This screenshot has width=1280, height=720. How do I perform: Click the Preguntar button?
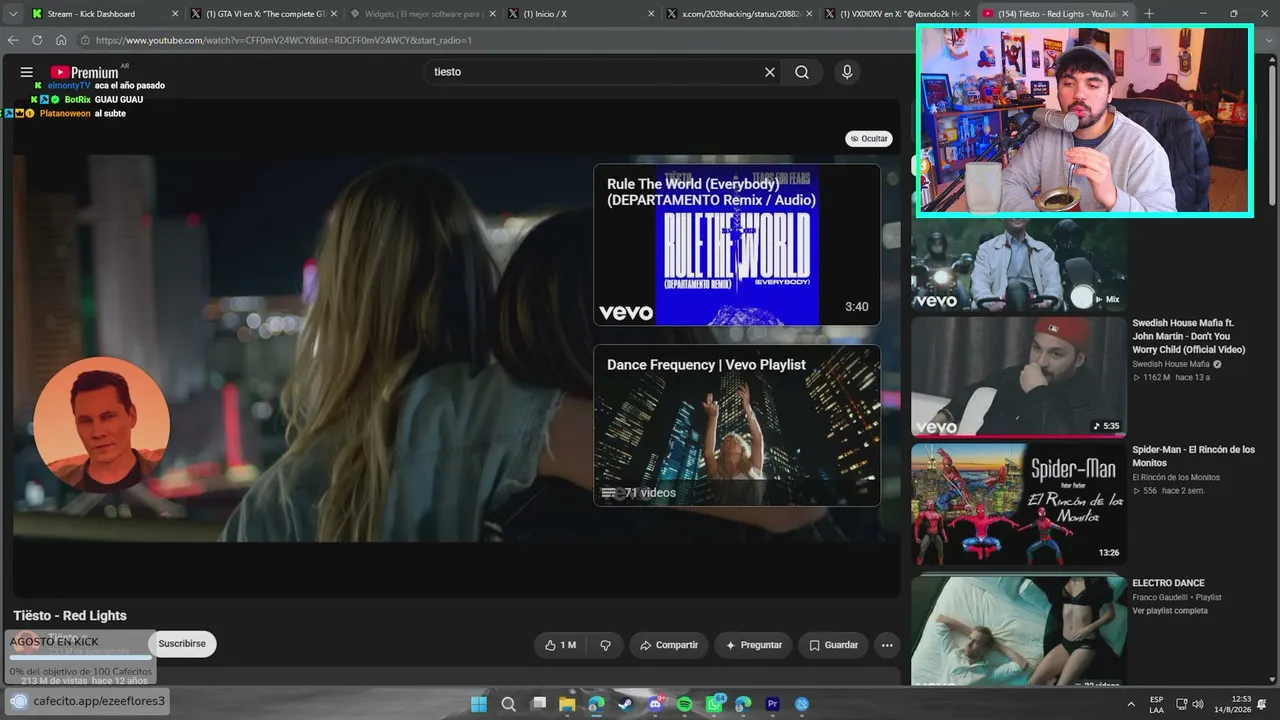click(754, 645)
